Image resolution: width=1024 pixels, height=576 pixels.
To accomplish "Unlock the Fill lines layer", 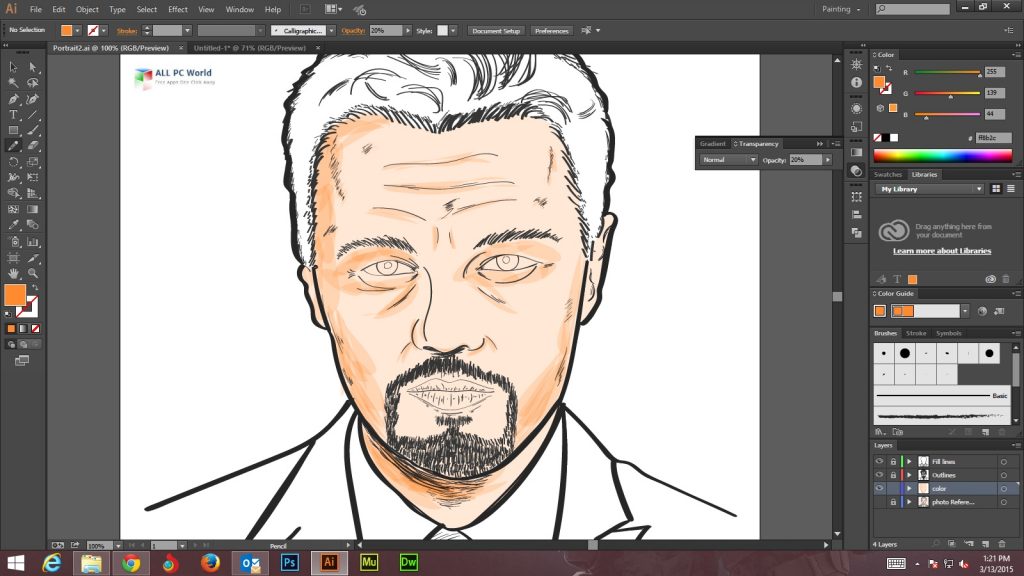I will tap(893, 461).
